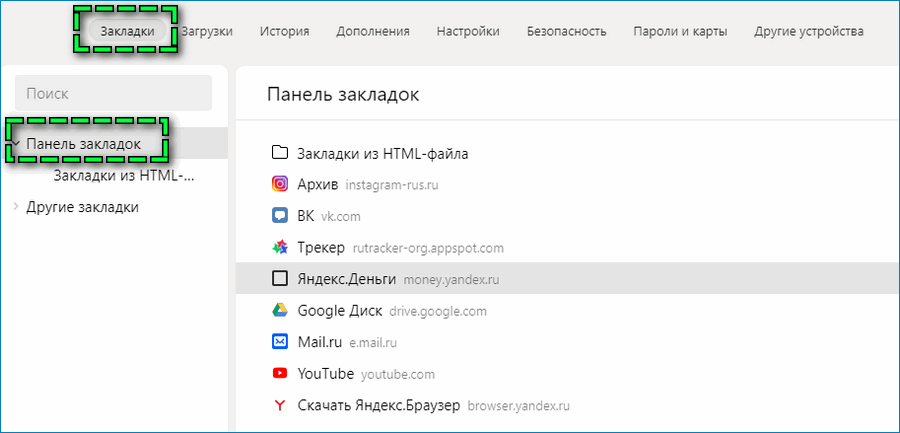Open the Закладки из HTML-файла folder
This screenshot has height=433, width=900.
point(383,154)
